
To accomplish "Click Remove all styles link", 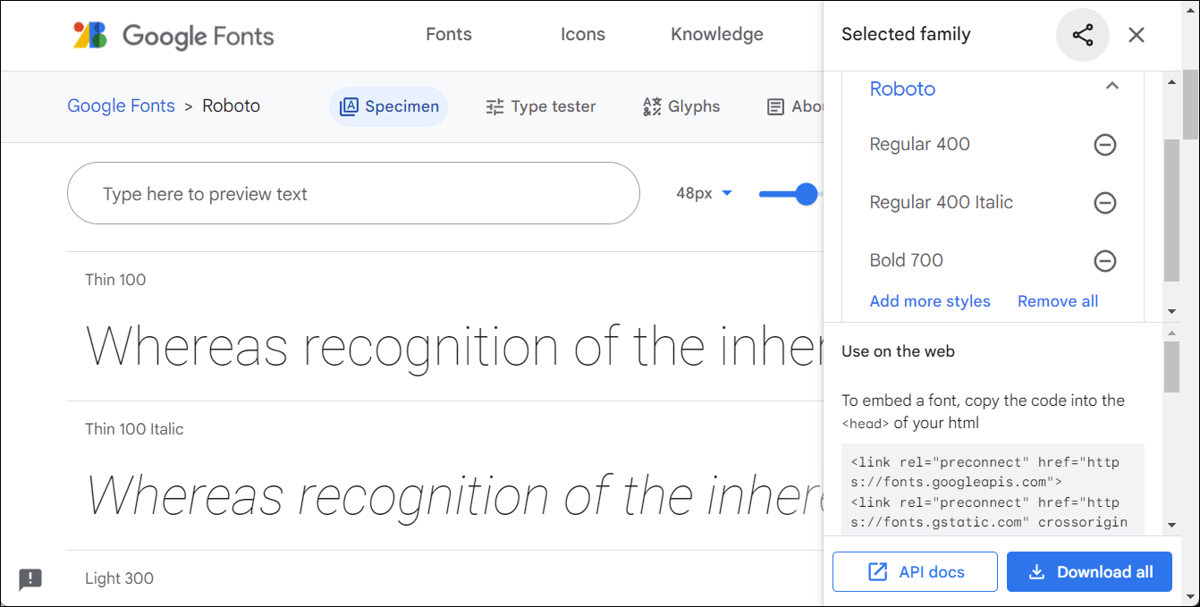I will point(1057,301).
